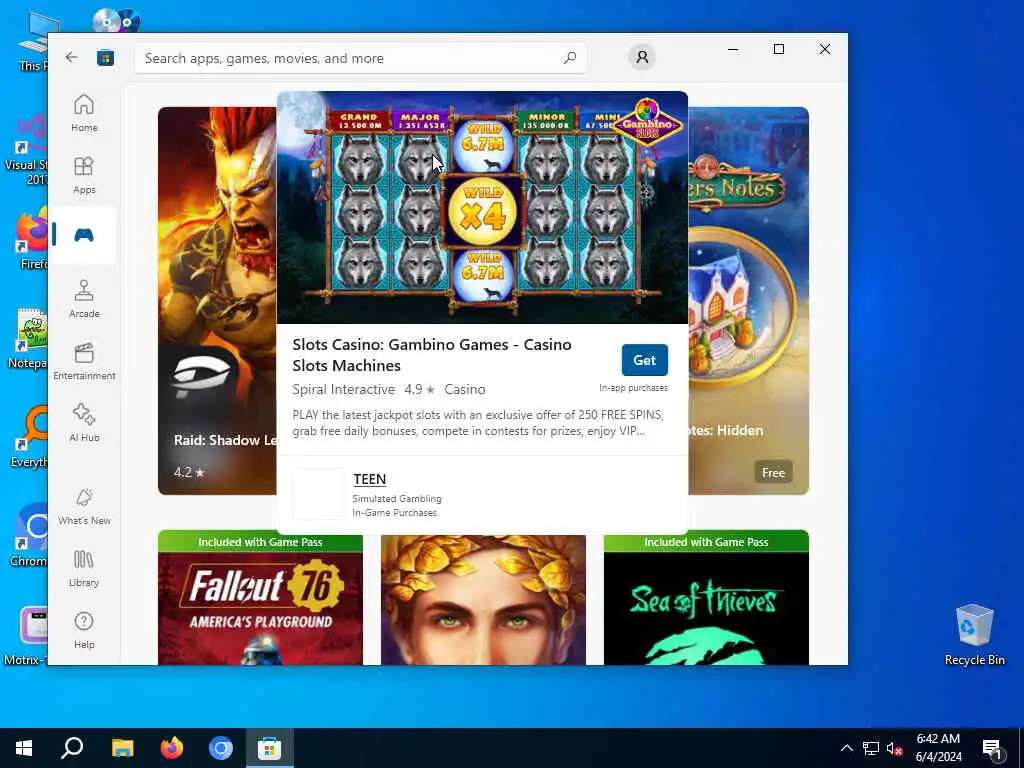This screenshot has width=1024, height=768.
Task: Click the Microsoft Store logo icon
Action: [x=105, y=58]
